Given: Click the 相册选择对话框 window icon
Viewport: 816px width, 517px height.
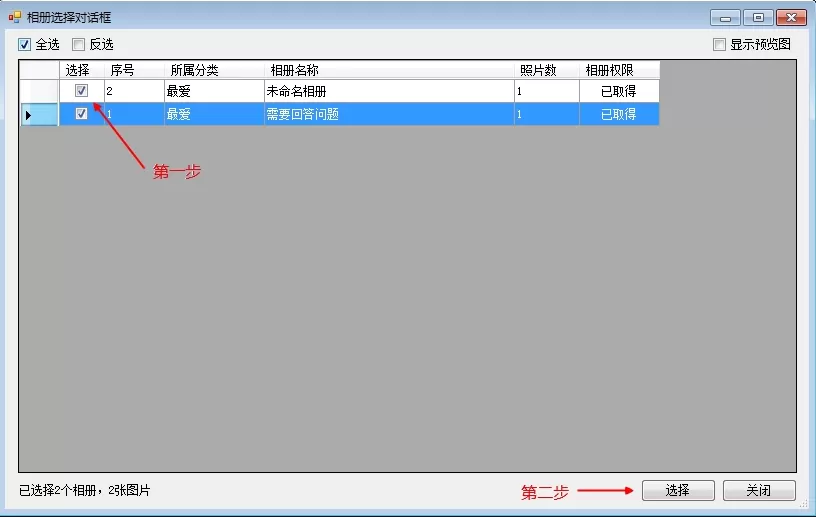Looking at the screenshot, I should (x=15, y=17).
